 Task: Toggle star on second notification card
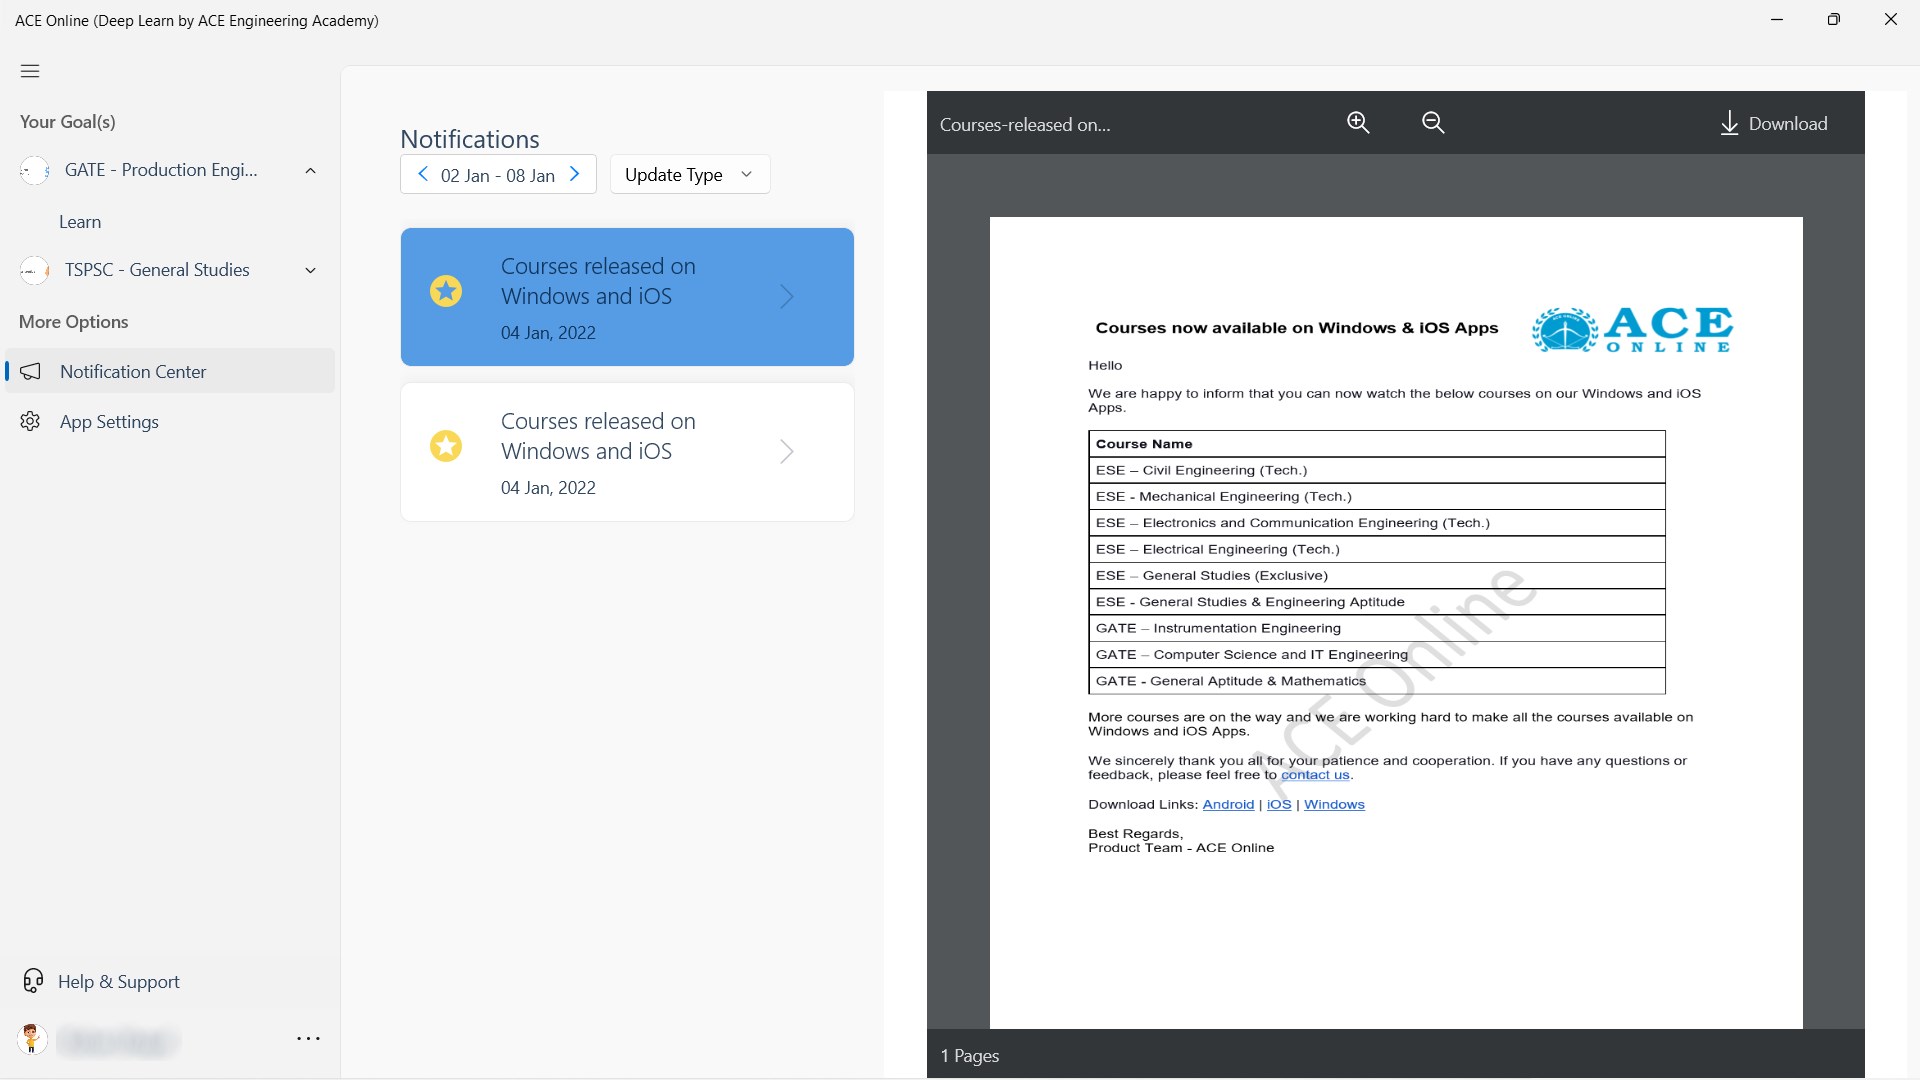446,446
